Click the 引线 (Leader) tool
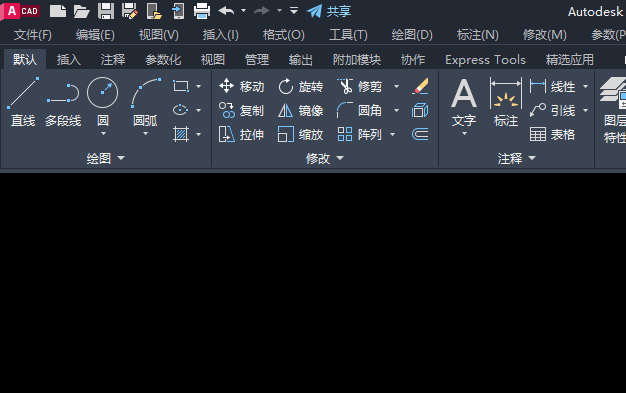626x393 pixels. coord(553,110)
